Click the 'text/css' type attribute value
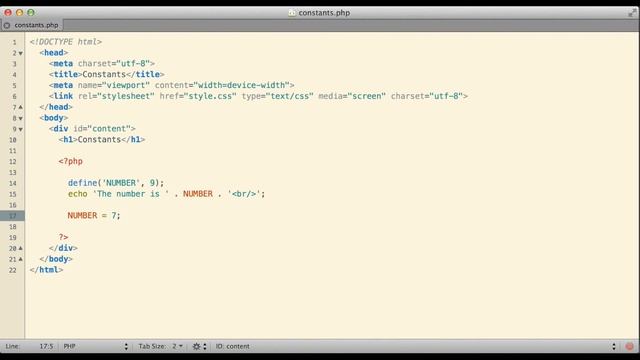640x360 pixels. [289, 96]
